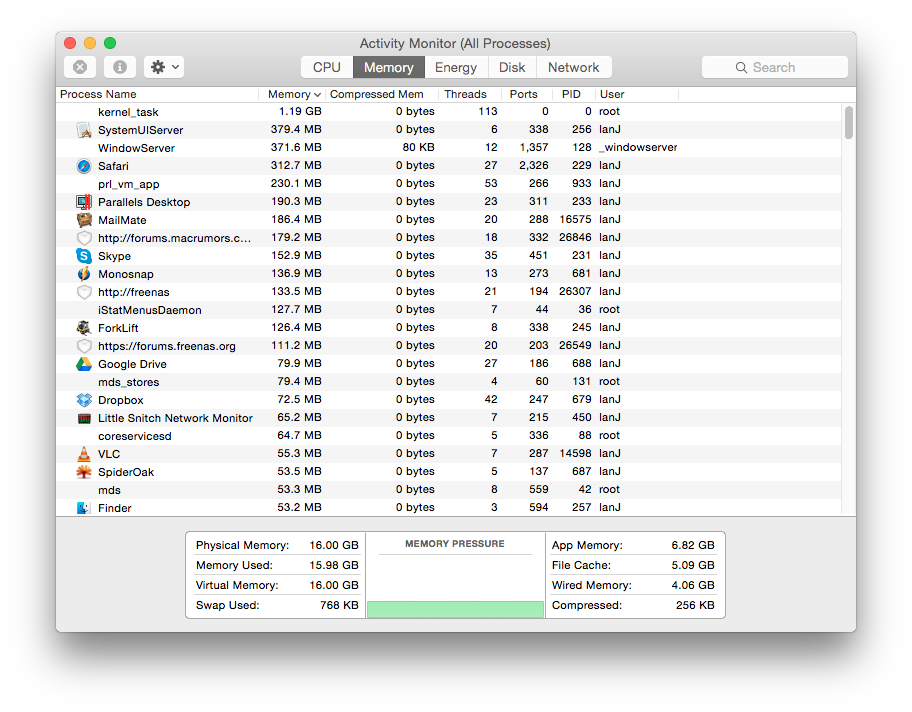Click the Memory Used 15.98 GB value
Viewport: 912px width, 712px height.
[333, 565]
